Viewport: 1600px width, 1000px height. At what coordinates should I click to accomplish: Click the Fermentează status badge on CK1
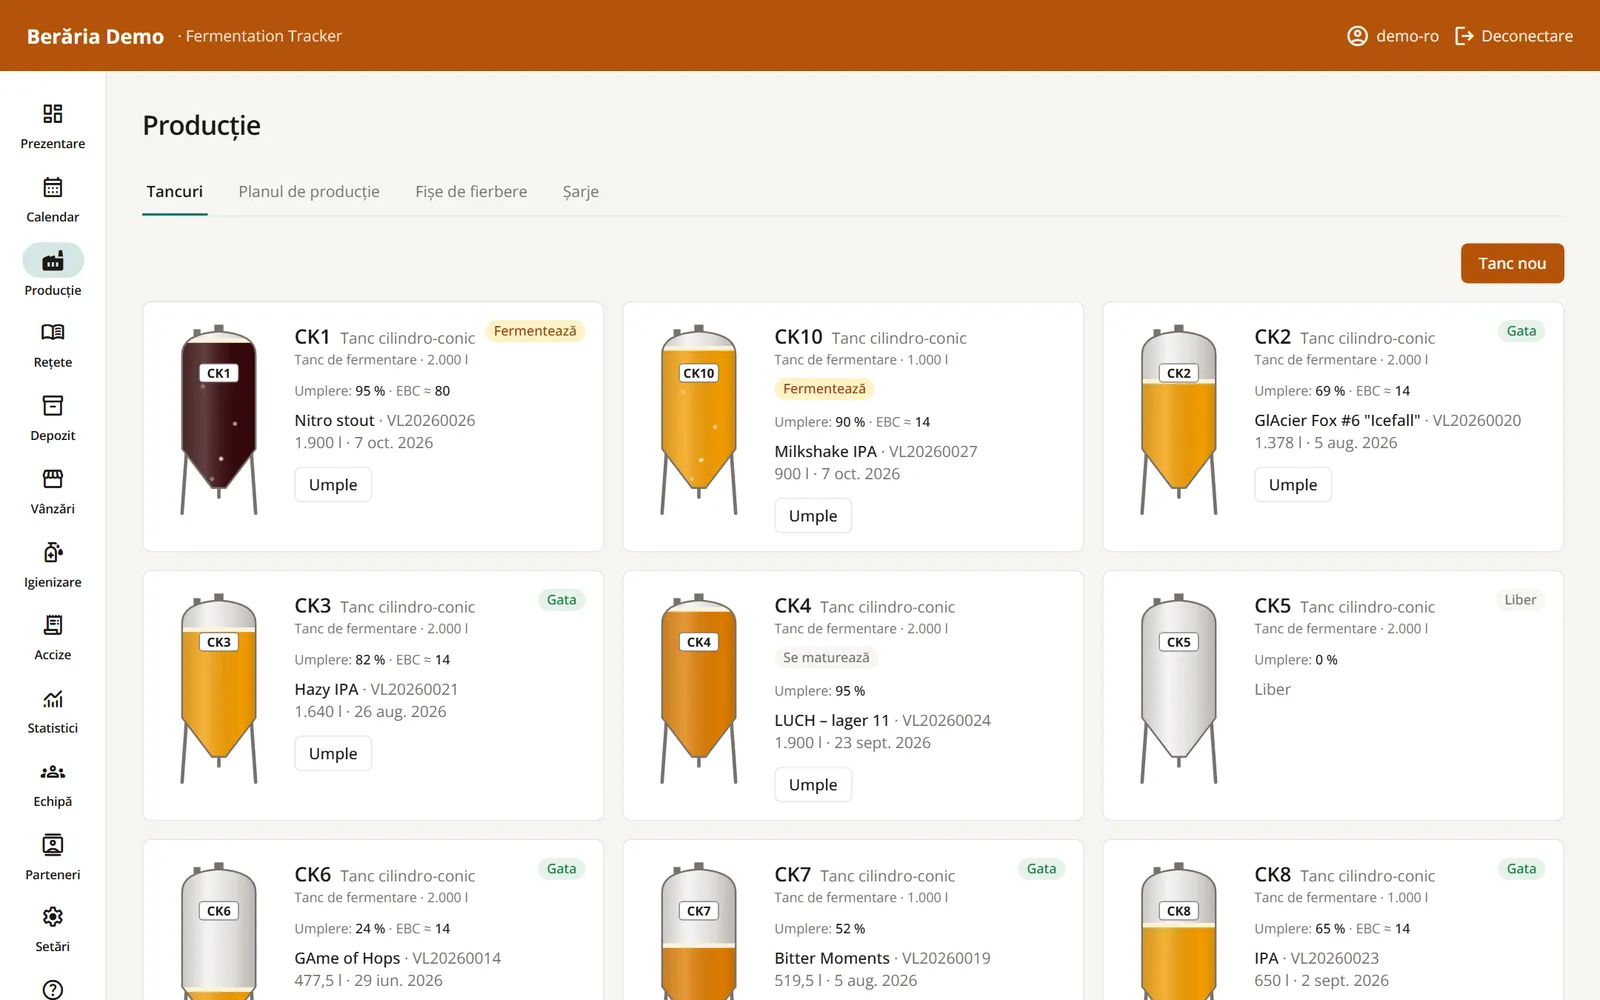tap(535, 331)
